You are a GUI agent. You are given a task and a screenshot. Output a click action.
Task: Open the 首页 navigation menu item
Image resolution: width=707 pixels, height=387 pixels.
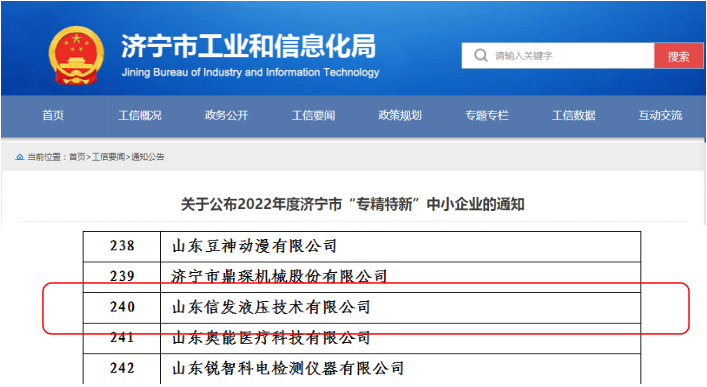pyautogui.click(x=53, y=115)
